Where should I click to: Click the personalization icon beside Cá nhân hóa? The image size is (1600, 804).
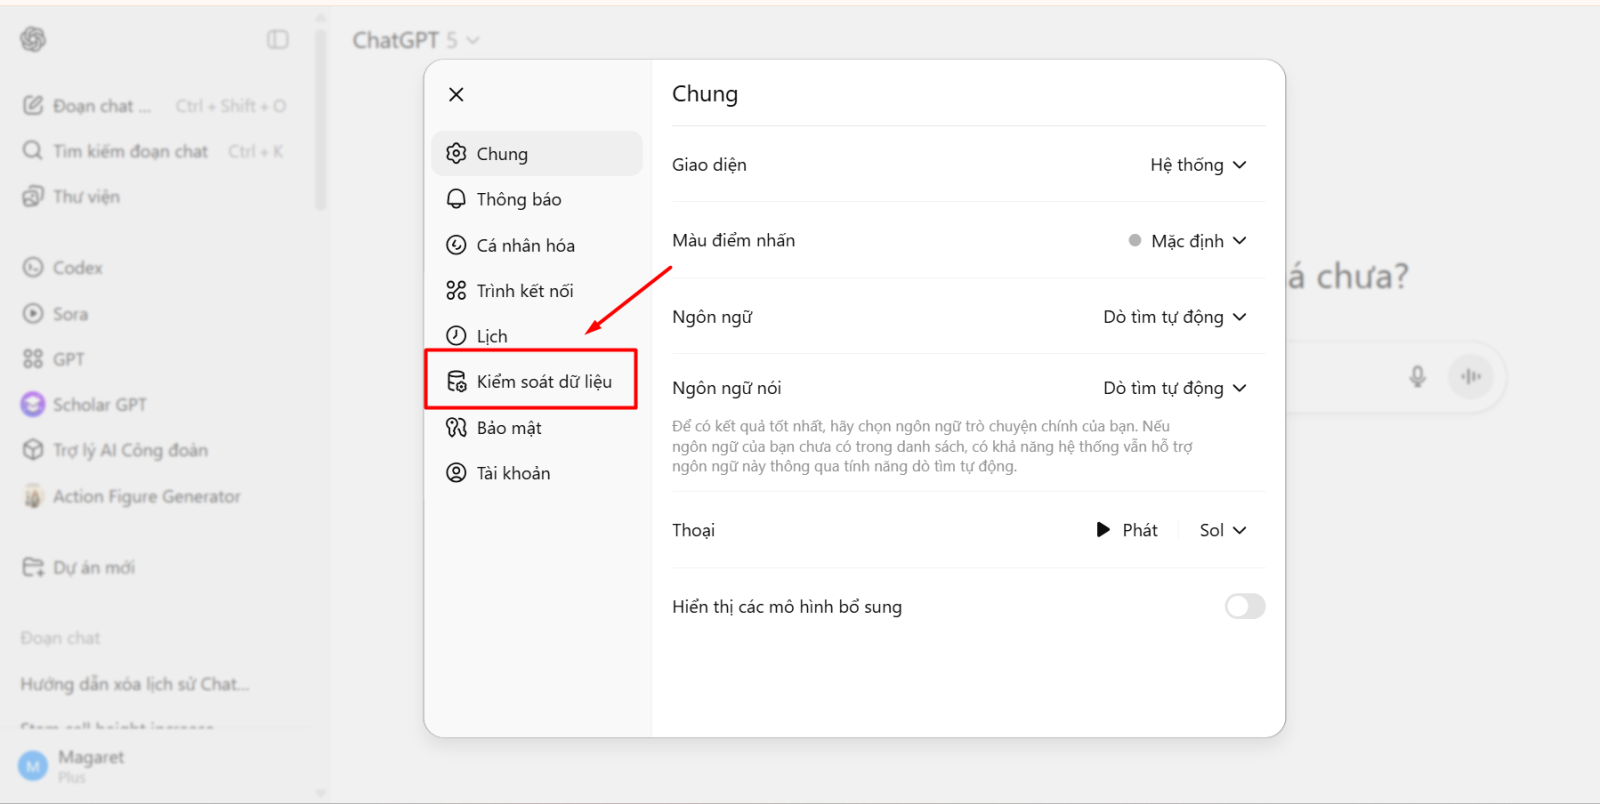coord(456,245)
